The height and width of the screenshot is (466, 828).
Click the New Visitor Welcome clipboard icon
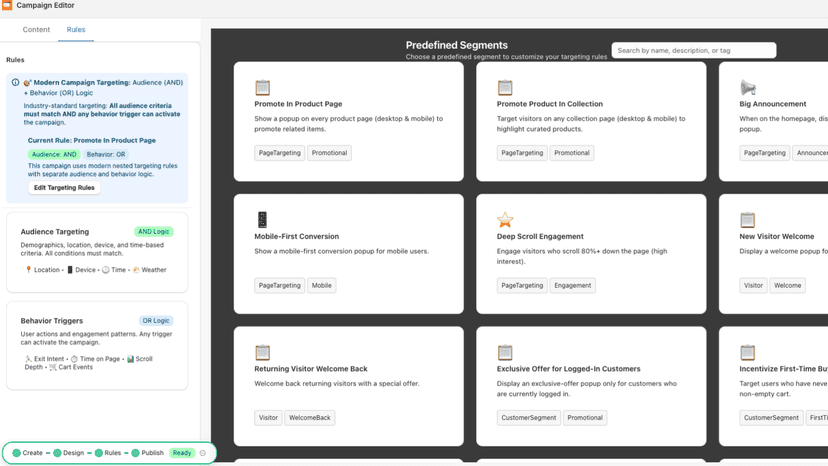[748, 219]
